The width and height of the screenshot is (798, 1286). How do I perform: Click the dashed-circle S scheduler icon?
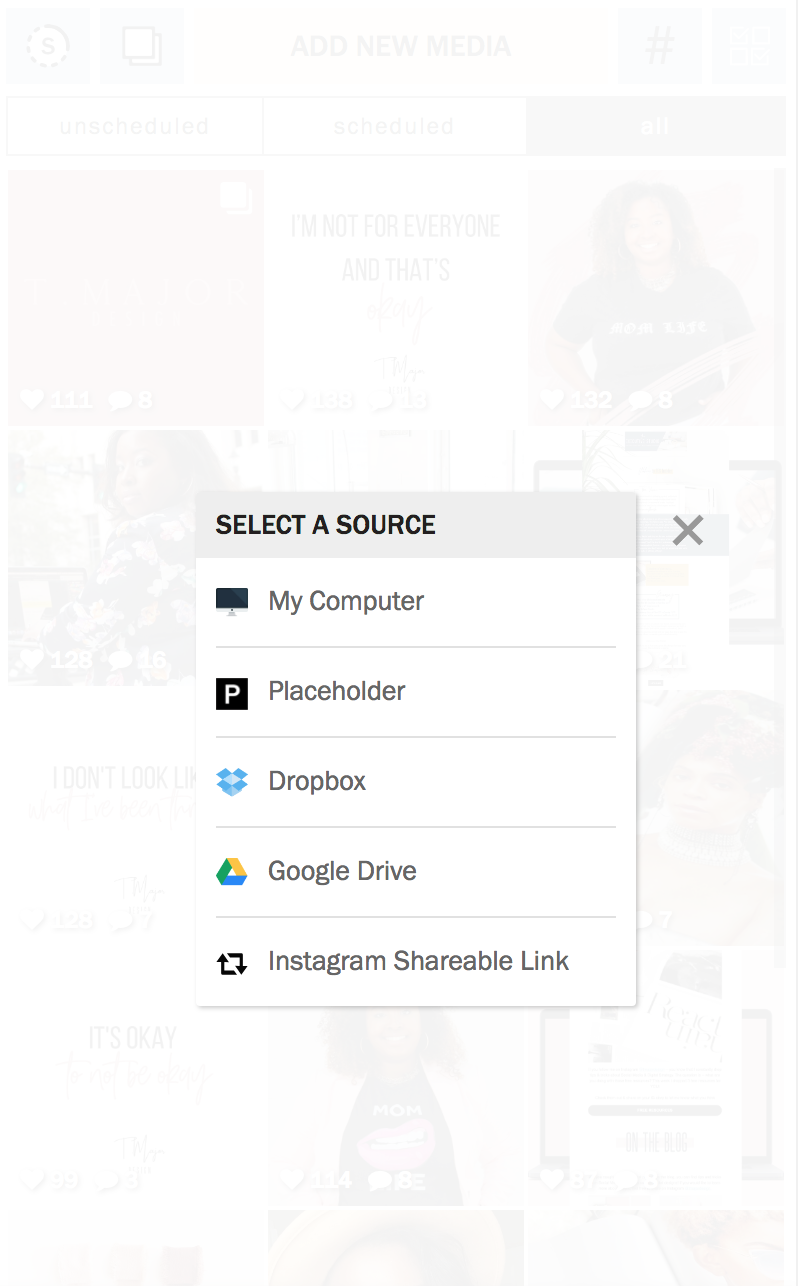(x=48, y=46)
